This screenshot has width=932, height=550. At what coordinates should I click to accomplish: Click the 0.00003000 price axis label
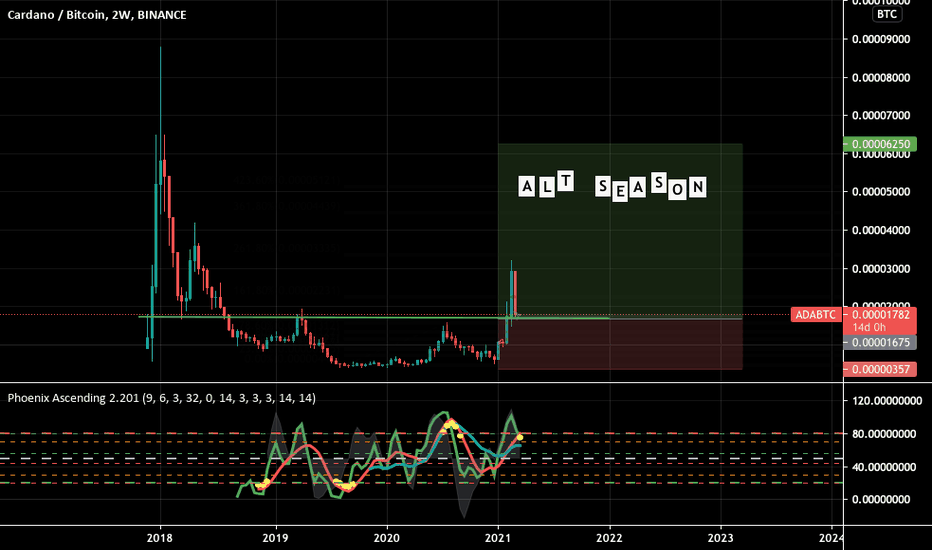pyautogui.click(x=881, y=269)
